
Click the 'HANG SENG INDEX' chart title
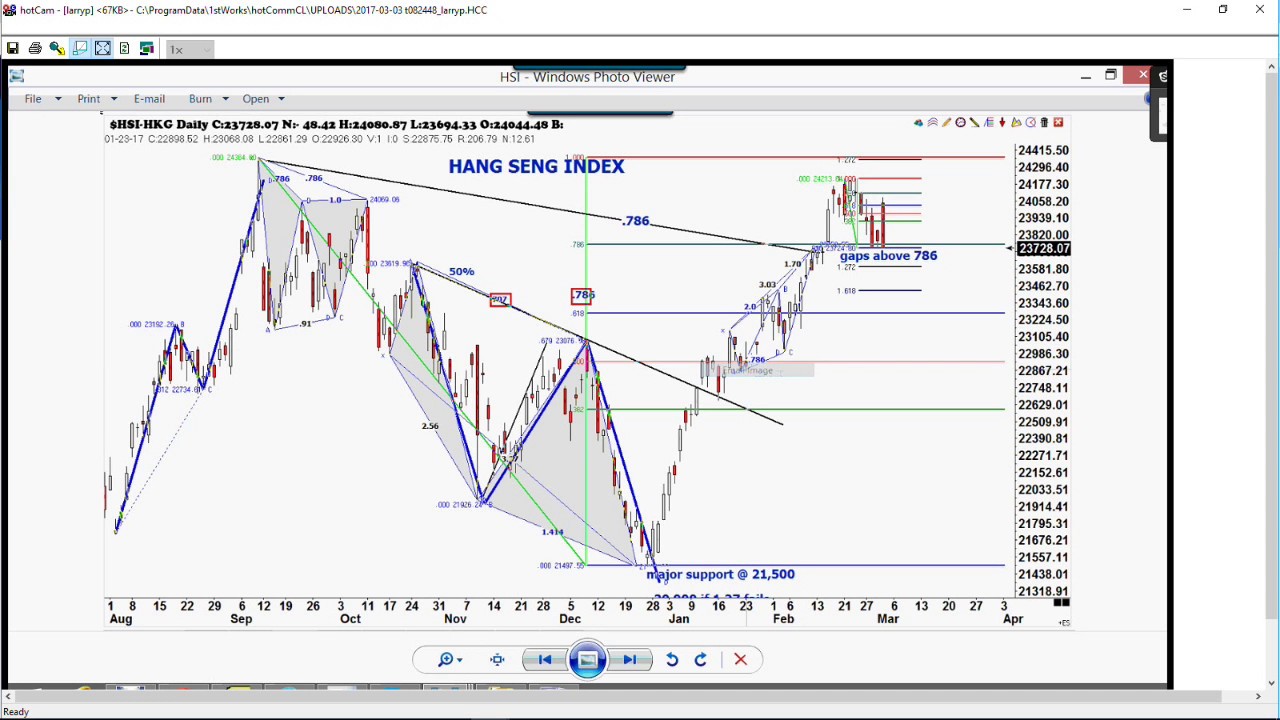click(x=536, y=166)
